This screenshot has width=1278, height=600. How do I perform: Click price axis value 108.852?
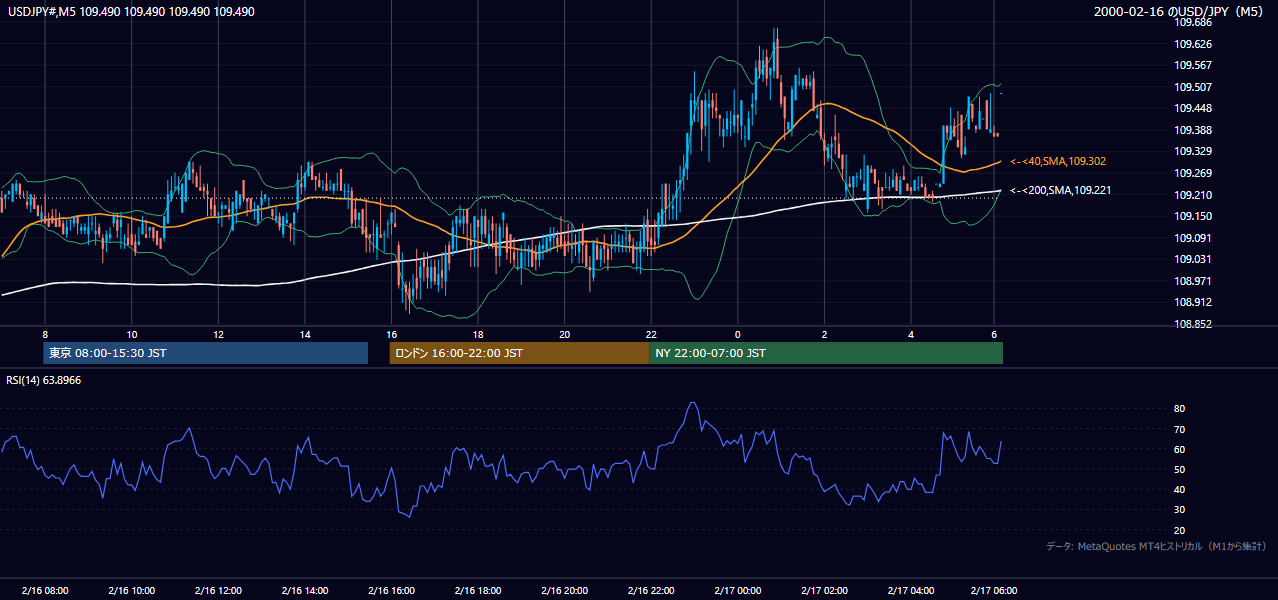point(1193,324)
